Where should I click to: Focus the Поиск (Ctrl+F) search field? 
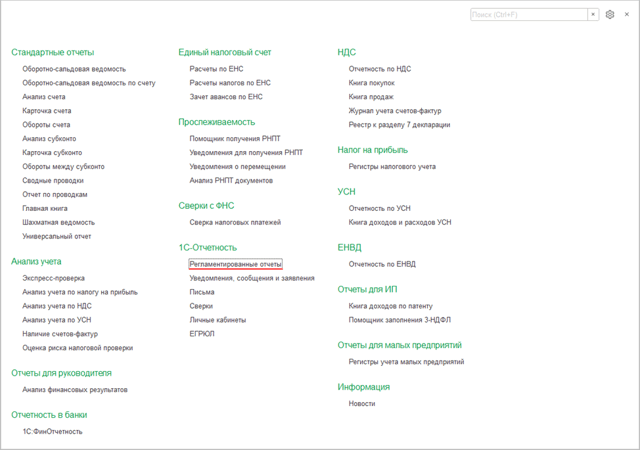click(x=529, y=15)
